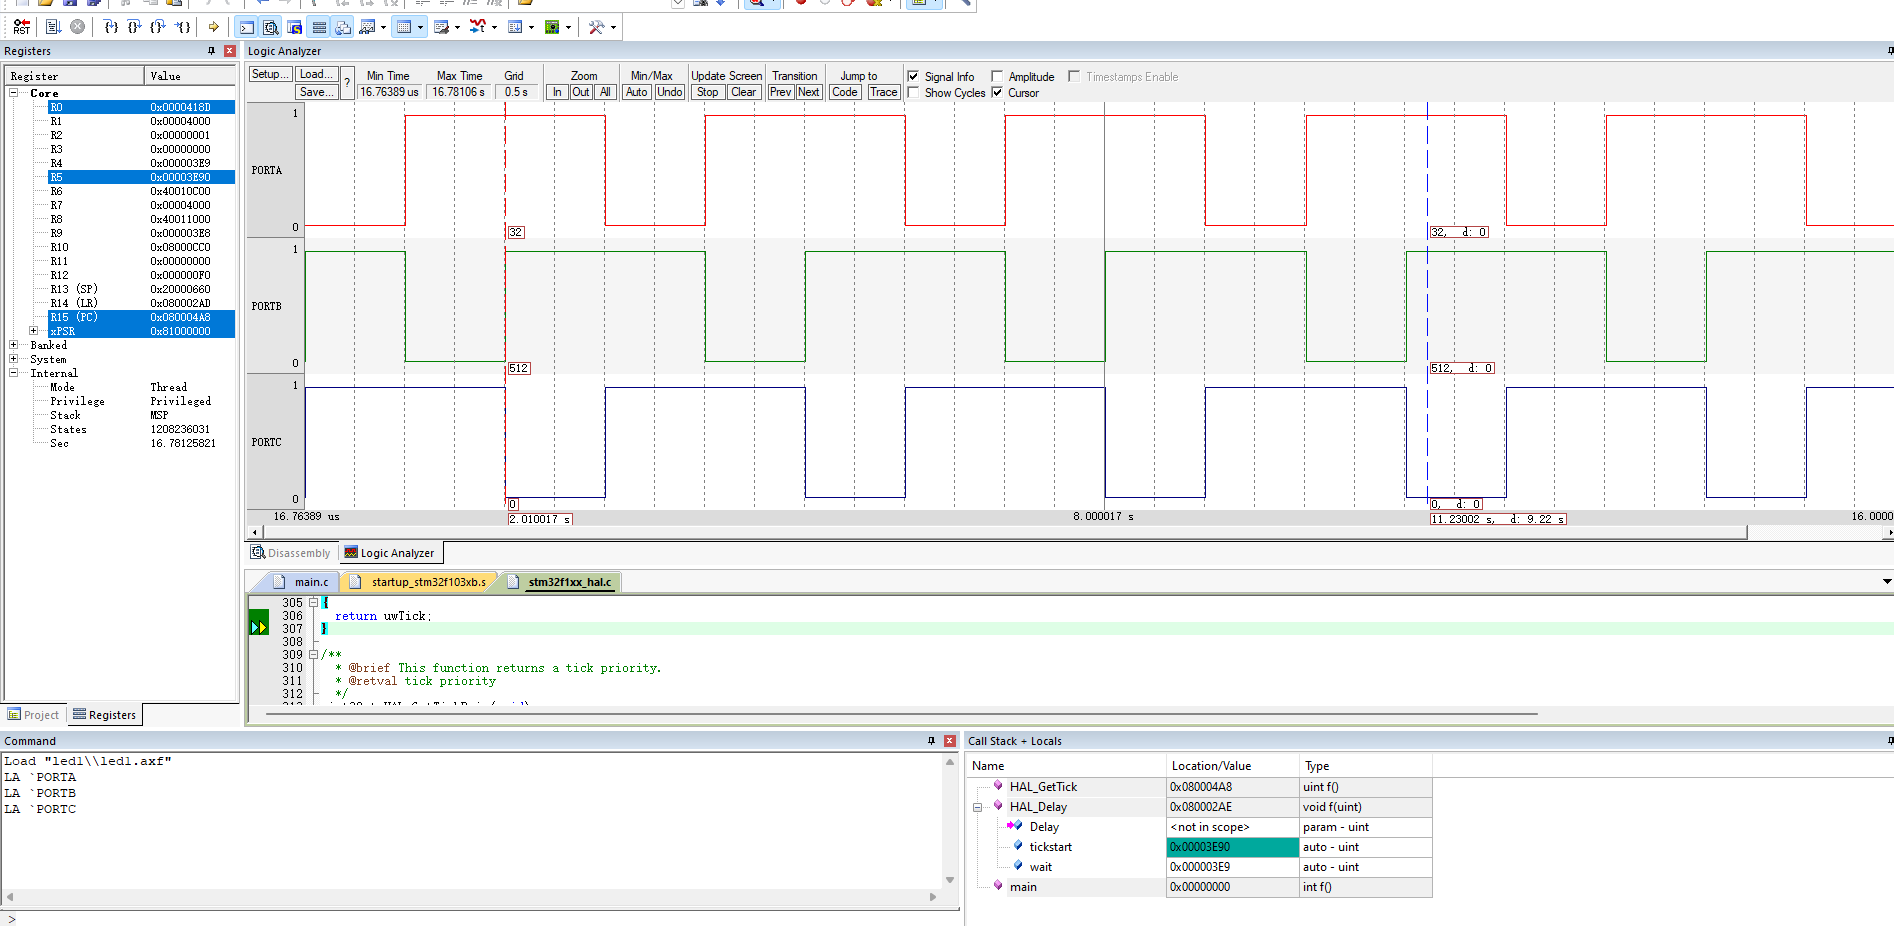Enable the Amplitude checkbox
This screenshot has width=1894, height=926.
tap(997, 76)
